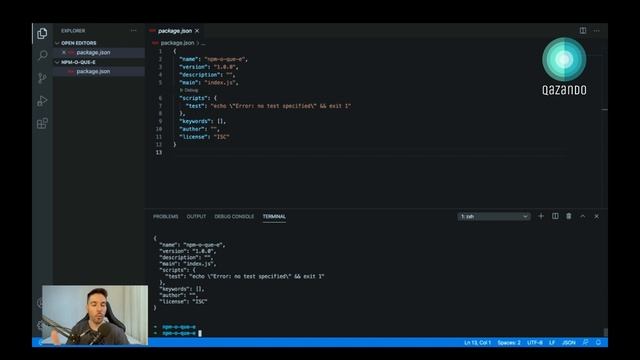Split the terminal
The height and width of the screenshot is (360, 640).
555,216
